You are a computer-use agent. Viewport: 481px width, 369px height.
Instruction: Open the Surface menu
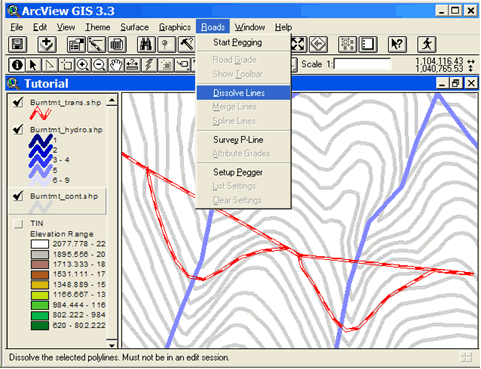tap(134, 27)
